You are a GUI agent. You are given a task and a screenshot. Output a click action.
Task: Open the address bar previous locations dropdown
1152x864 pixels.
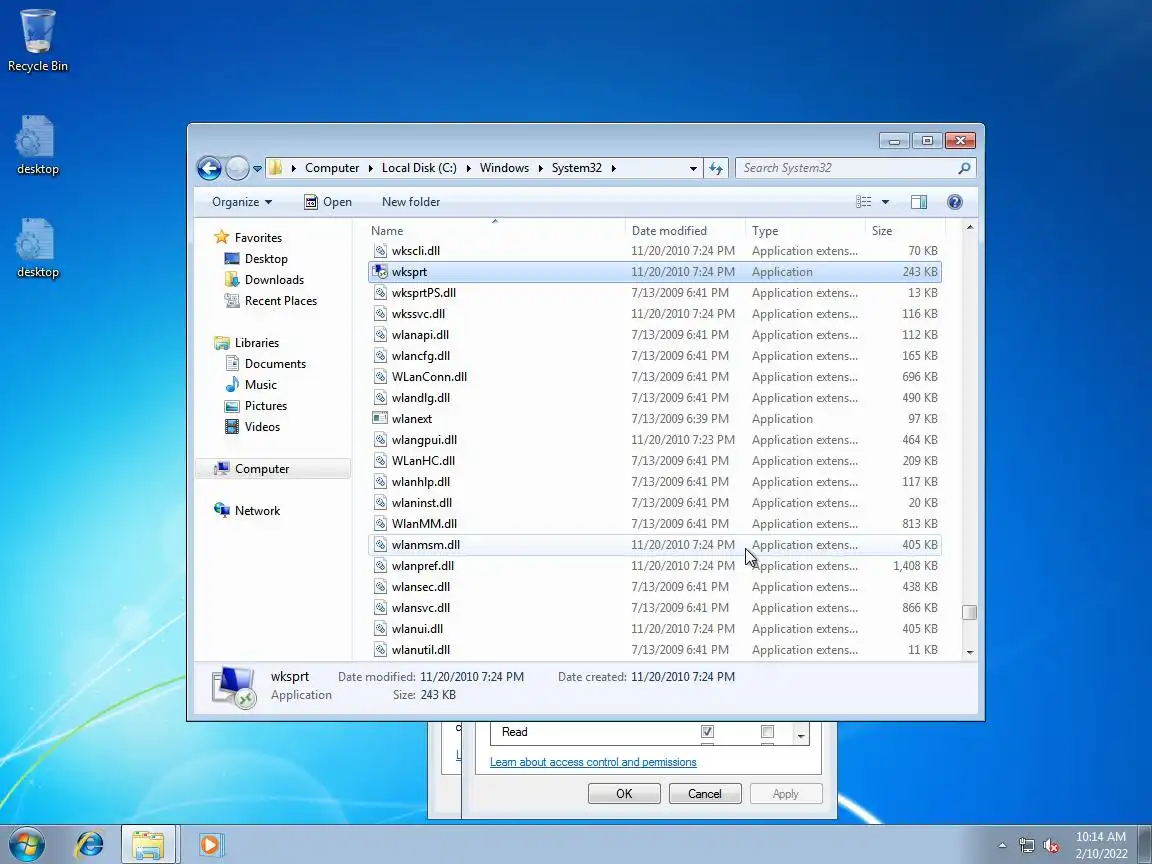point(692,168)
